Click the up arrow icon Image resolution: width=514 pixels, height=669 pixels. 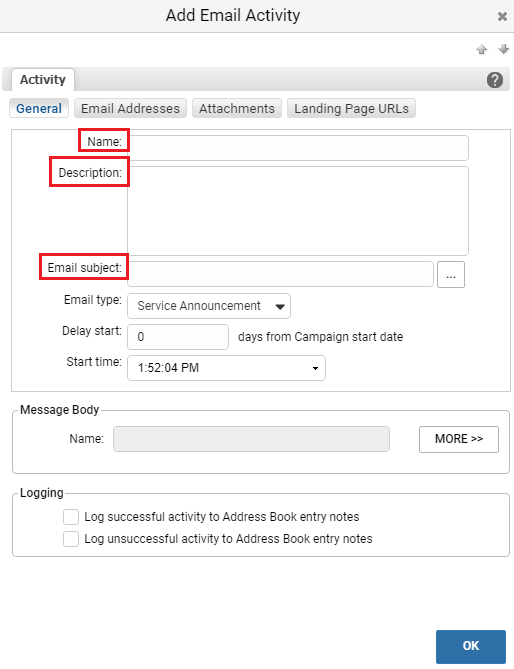pyautogui.click(x=482, y=49)
